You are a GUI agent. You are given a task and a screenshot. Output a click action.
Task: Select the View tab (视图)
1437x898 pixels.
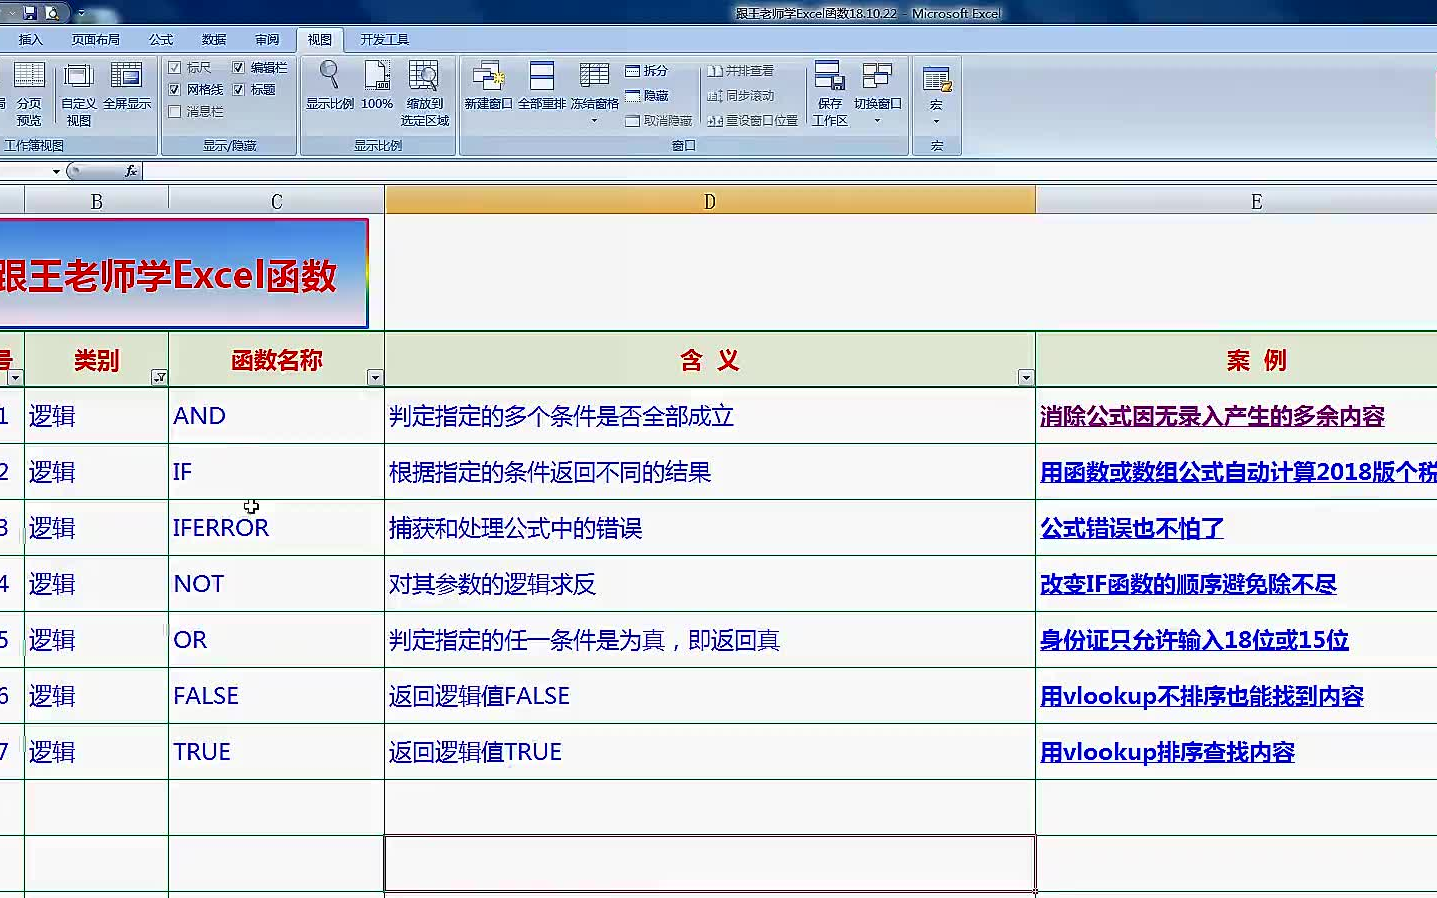click(320, 40)
